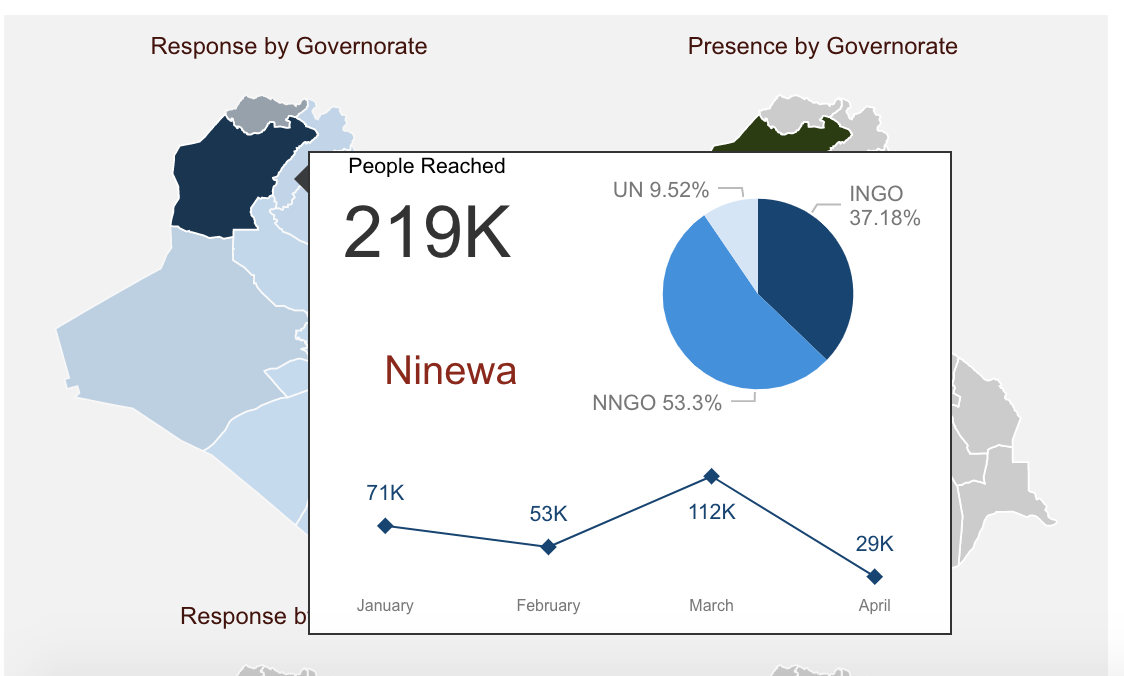Click the "Response by Governorate" title
Screen dimensions: 1124x676
tap(289, 46)
